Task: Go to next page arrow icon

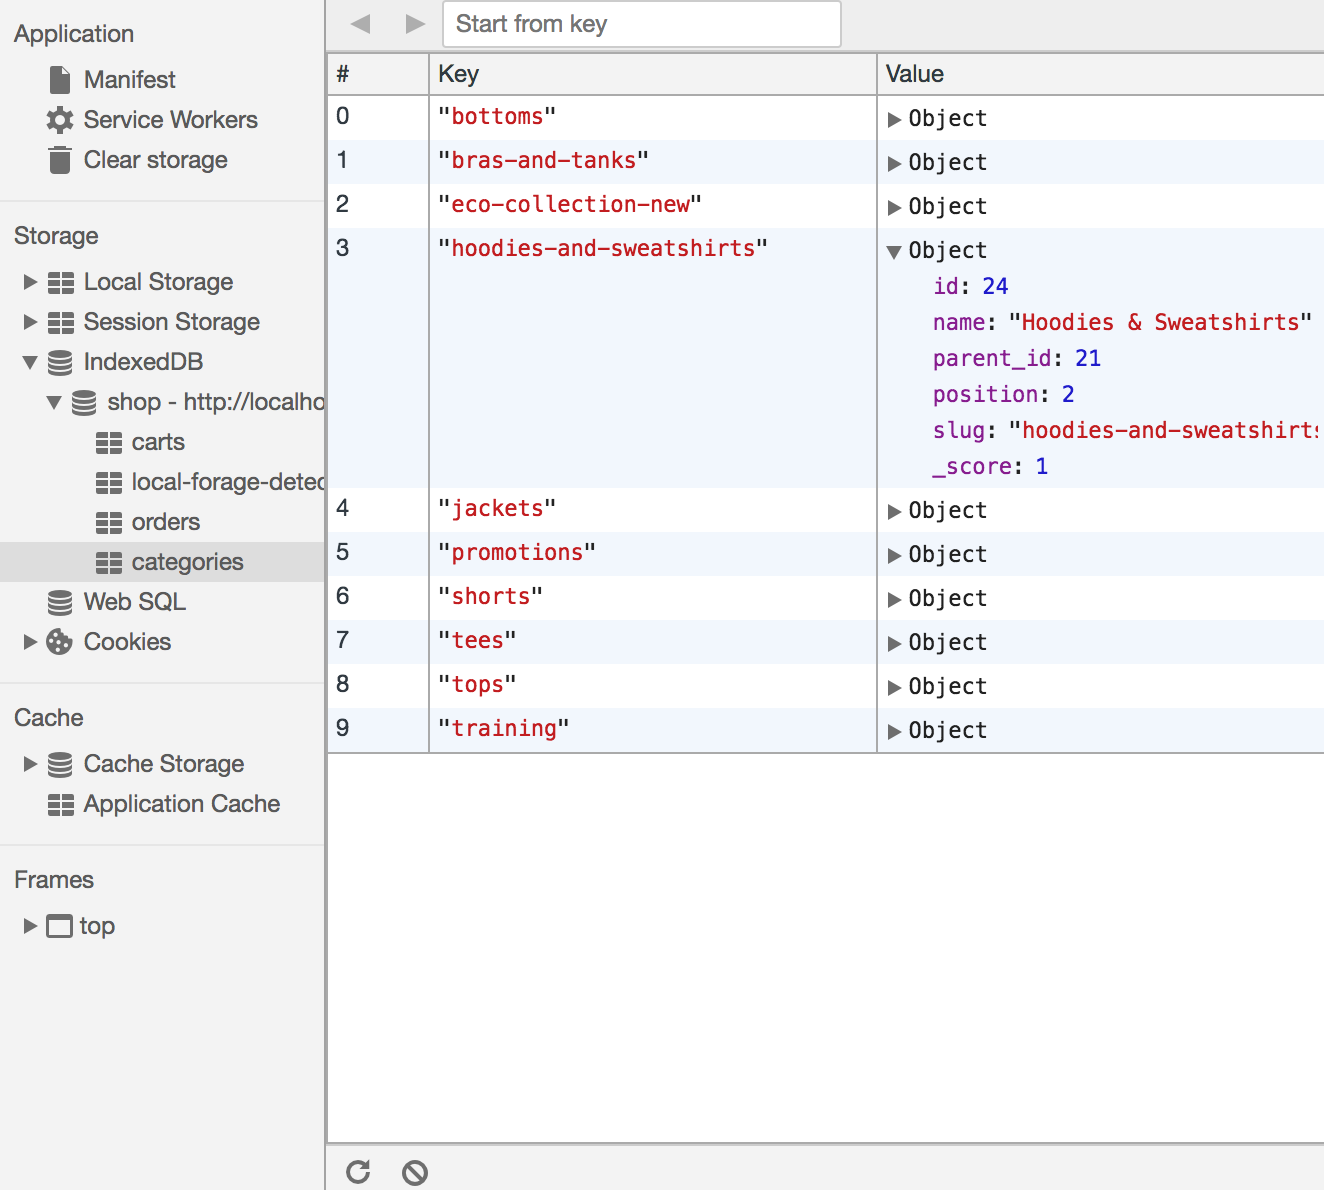Action: 415,24
